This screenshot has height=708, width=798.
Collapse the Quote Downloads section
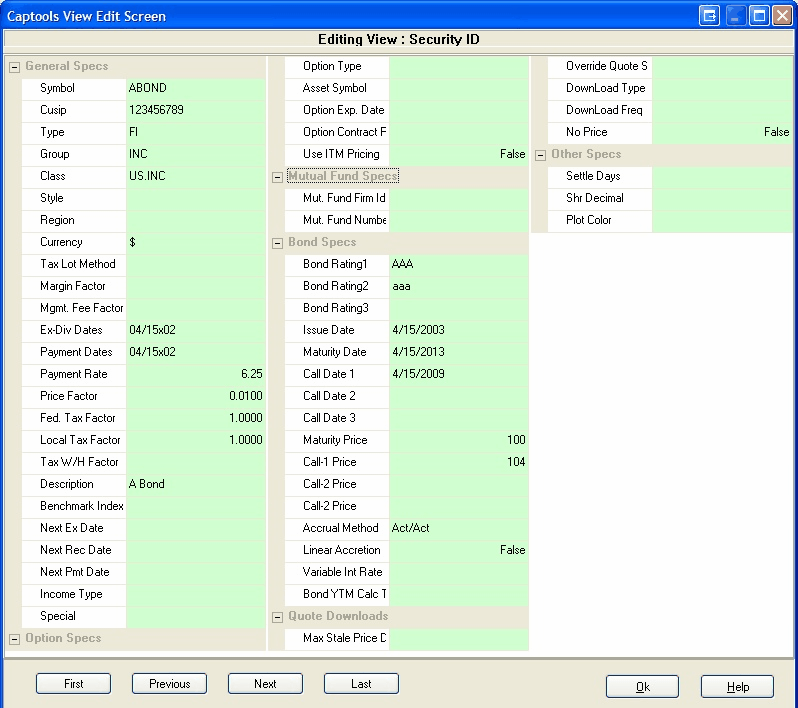278,617
